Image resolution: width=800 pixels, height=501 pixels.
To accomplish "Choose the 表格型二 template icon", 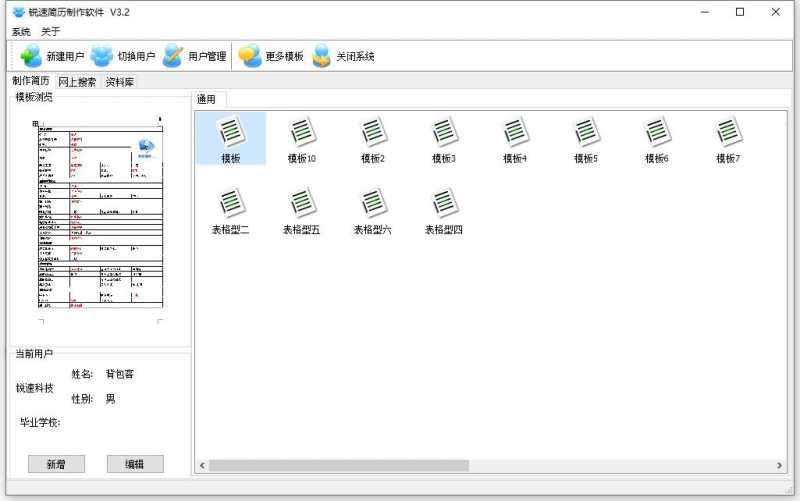I will point(231,205).
